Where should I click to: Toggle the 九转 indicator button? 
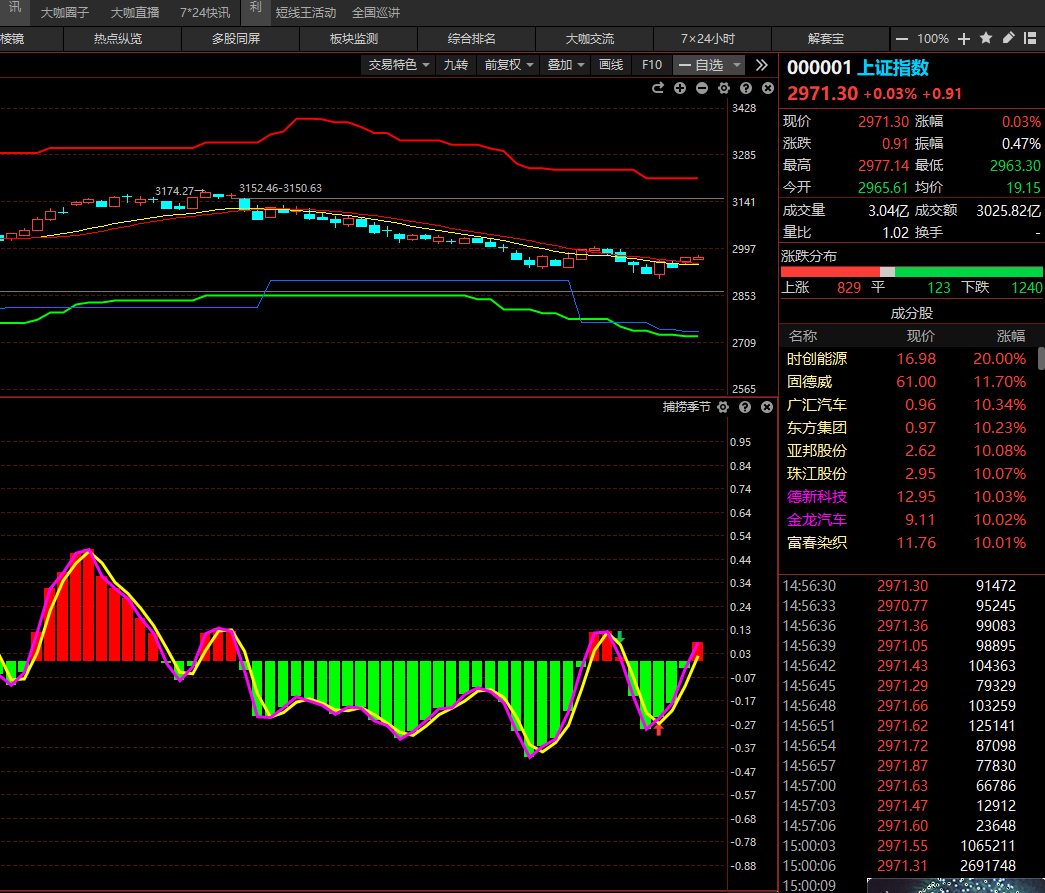(x=455, y=65)
